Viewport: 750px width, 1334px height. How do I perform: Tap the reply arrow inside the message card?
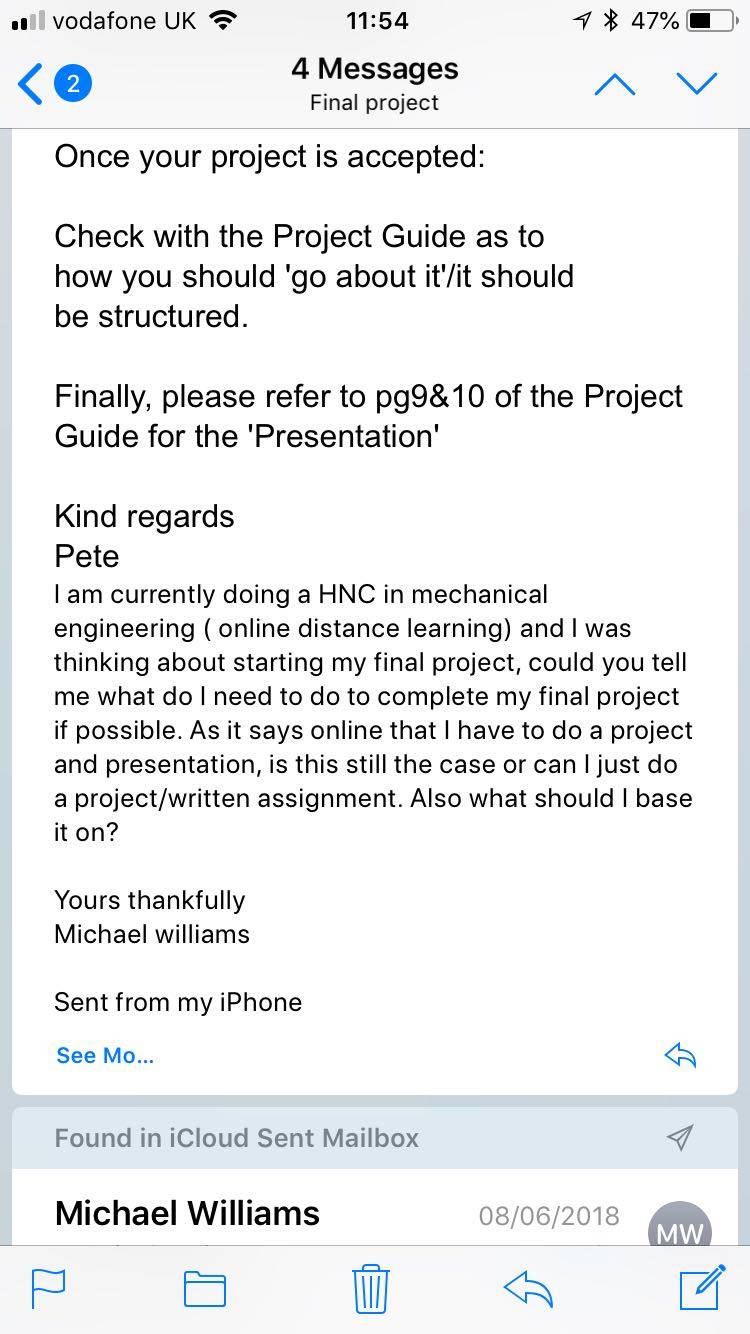(x=680, y=1055)
